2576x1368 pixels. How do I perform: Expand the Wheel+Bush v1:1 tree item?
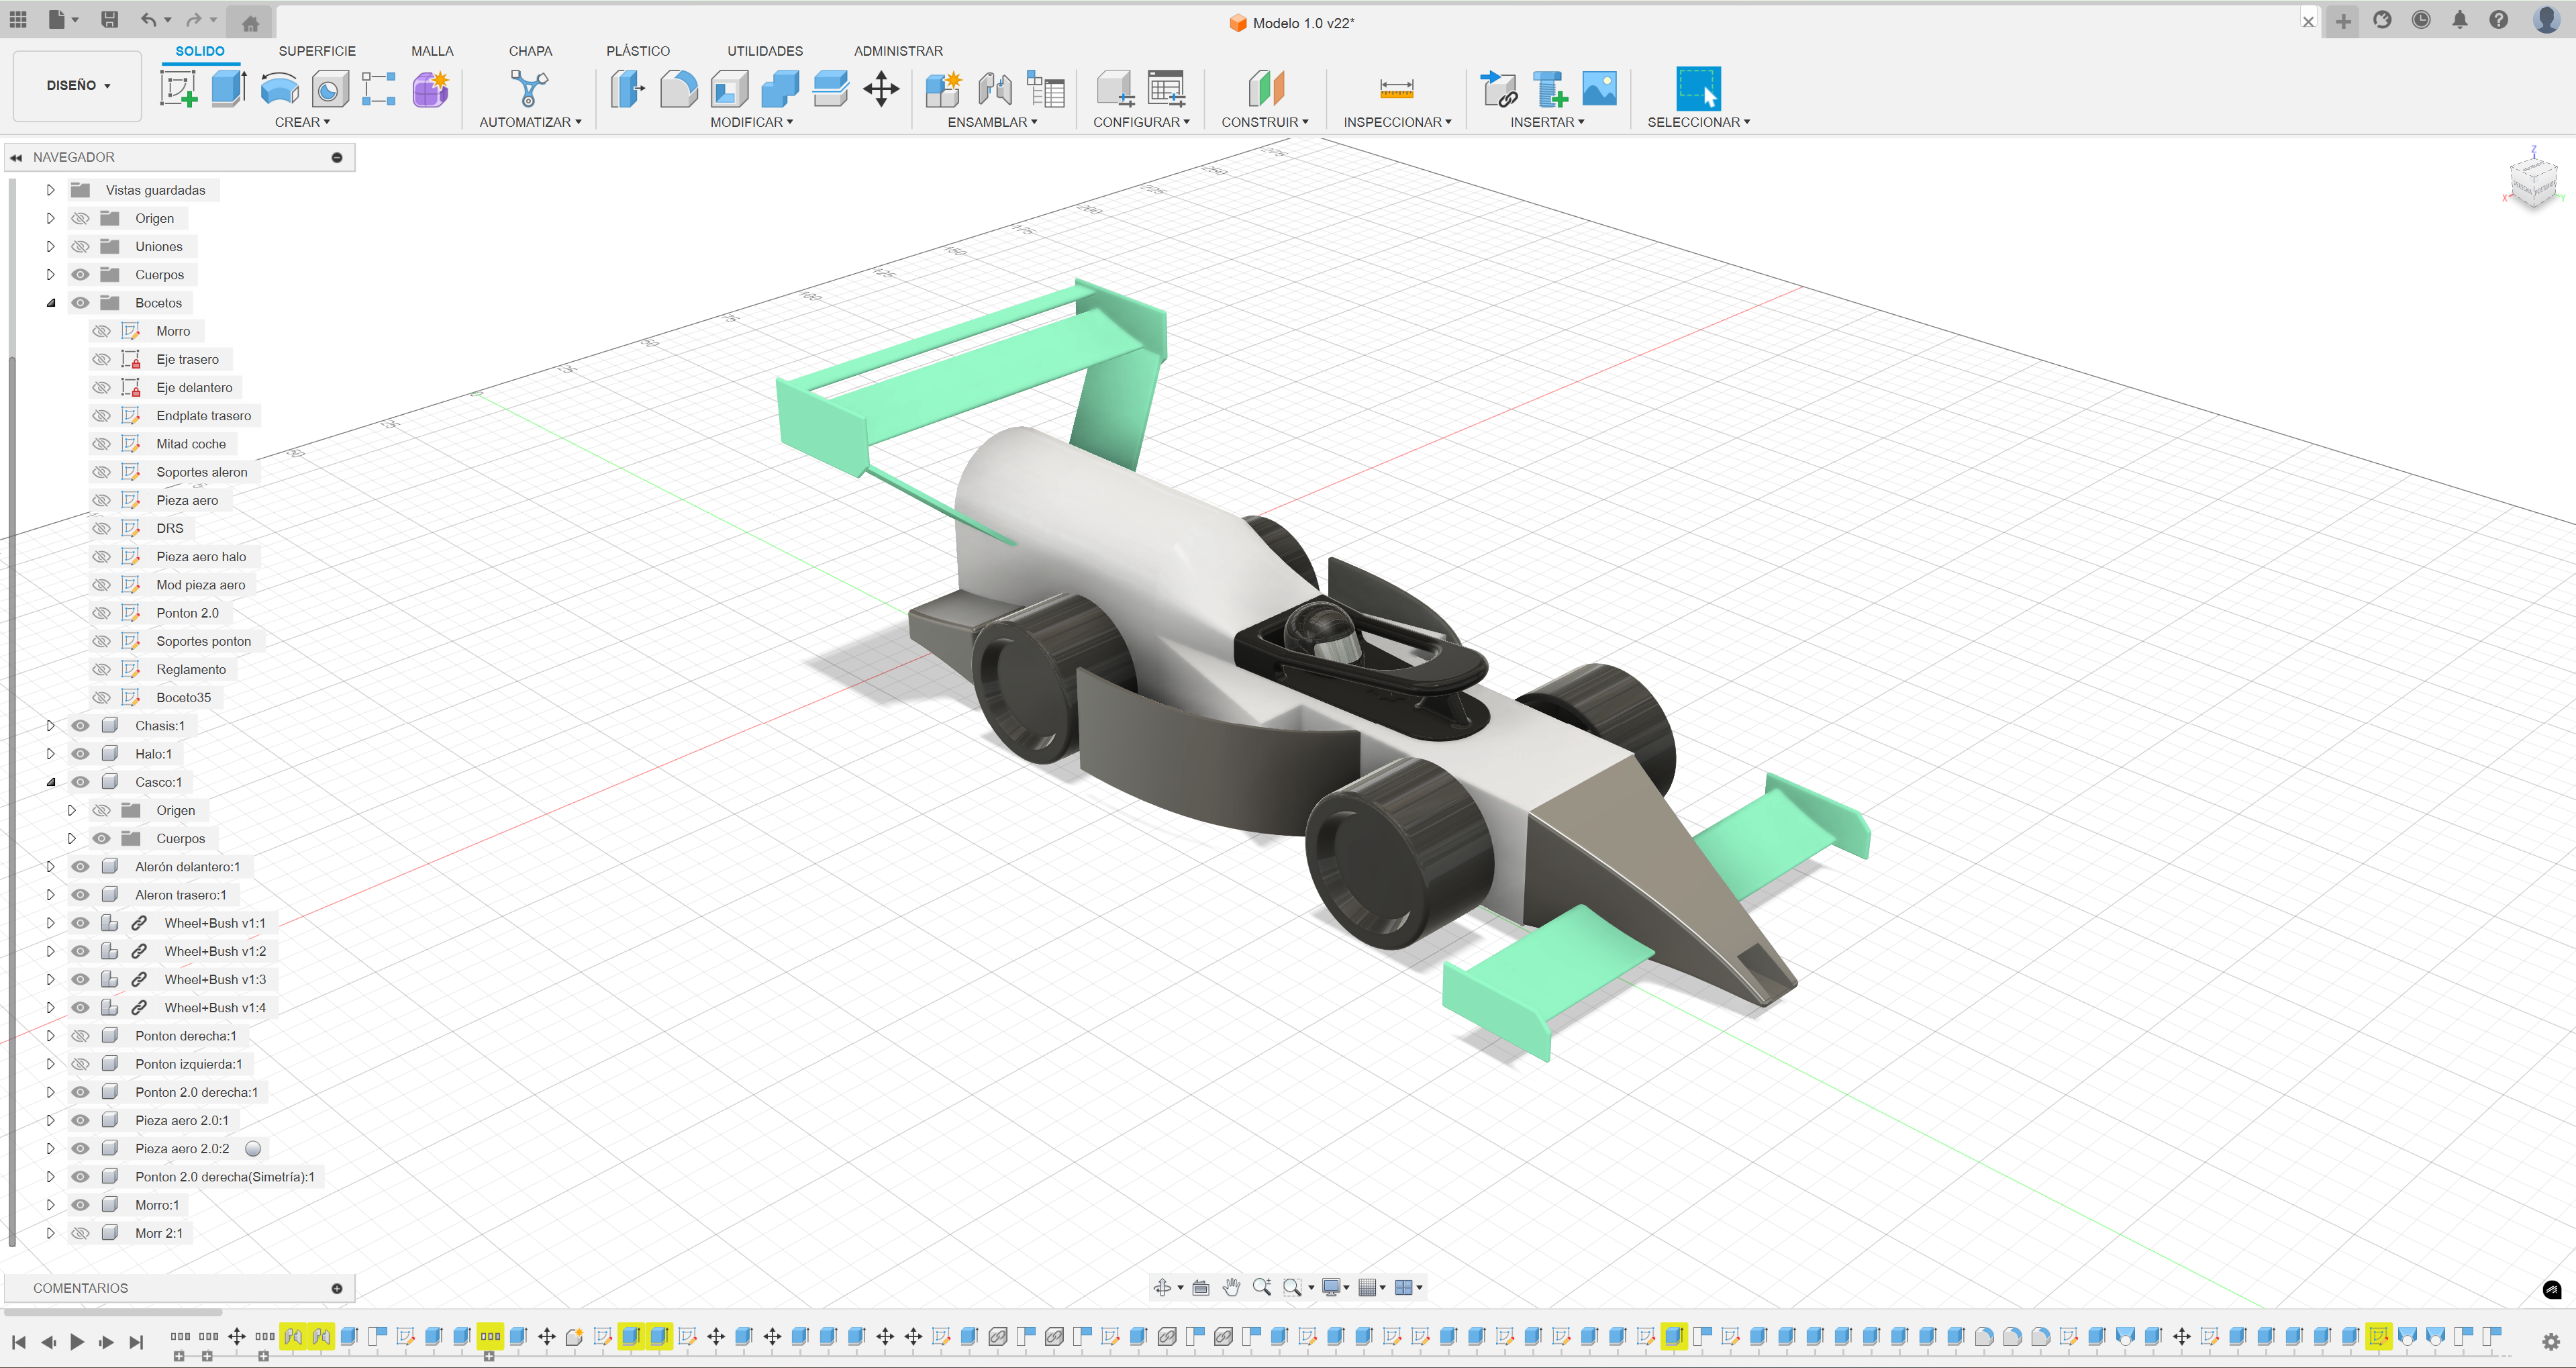pos(50,923)
